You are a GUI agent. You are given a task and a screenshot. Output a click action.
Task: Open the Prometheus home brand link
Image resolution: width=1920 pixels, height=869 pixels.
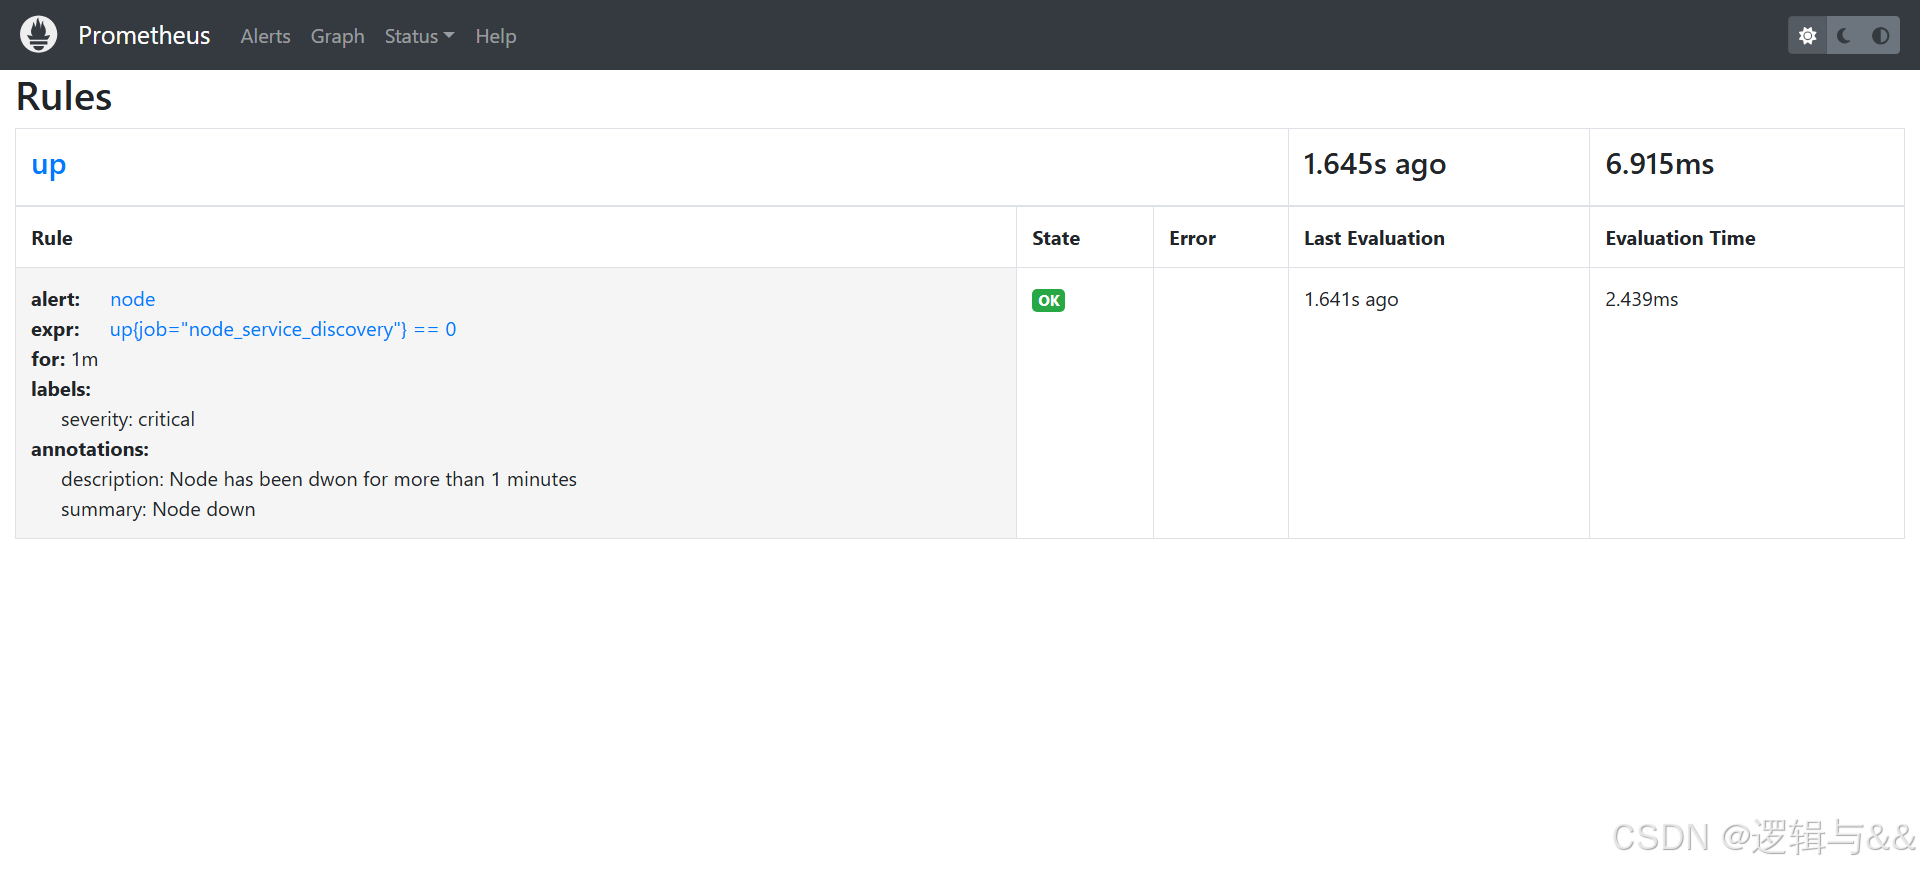[144, 36]
